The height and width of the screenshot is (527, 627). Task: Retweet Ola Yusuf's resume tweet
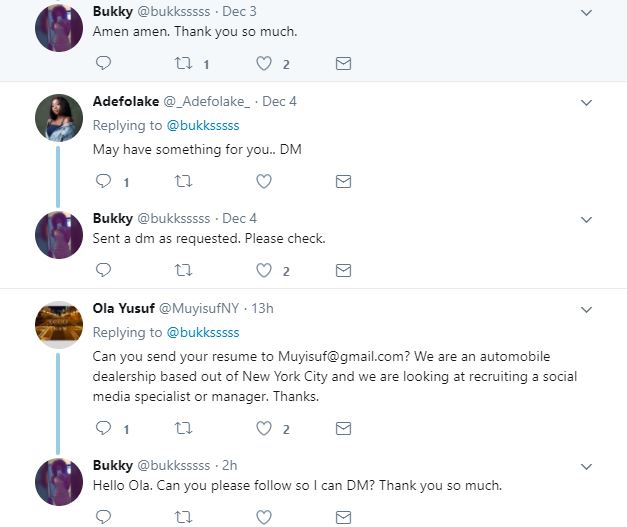click(x=183, y=429)
